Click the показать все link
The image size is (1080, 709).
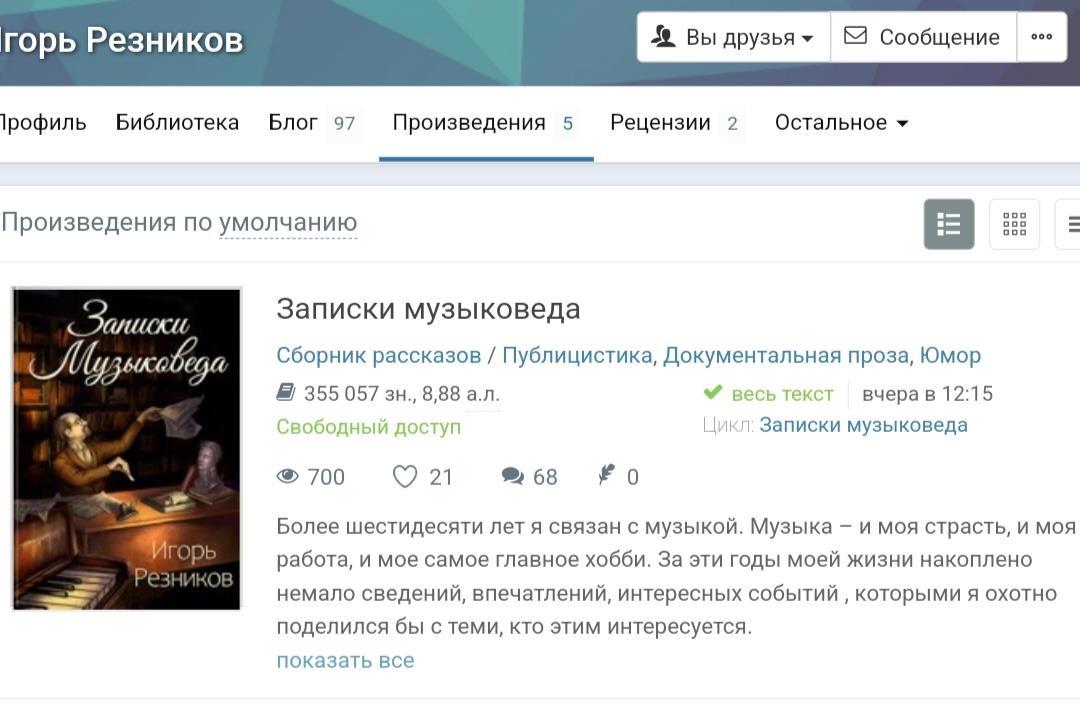(x=345, y=660)
